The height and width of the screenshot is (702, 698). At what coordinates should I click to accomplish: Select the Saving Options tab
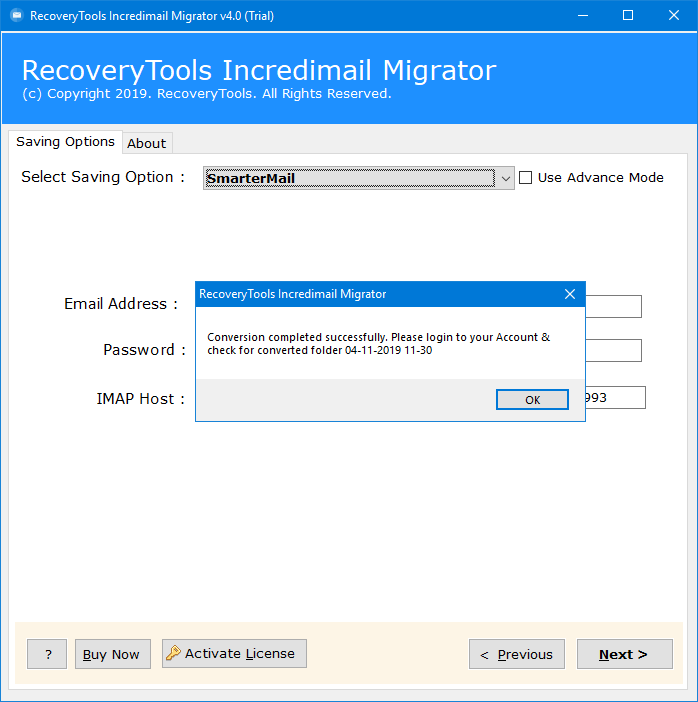[65, 142]
